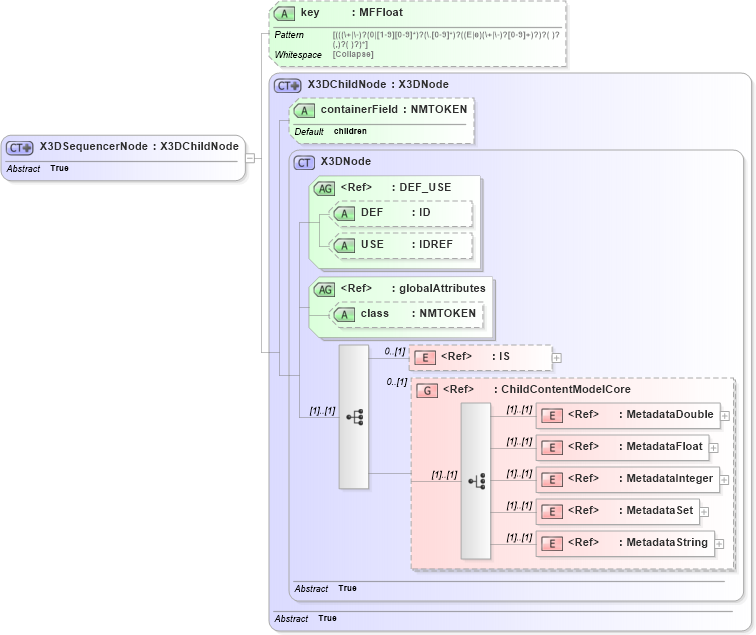This screenshot has width=756, height=635.
Task: Click the USE : IDREF attribute text
Action: pyautogui.click(x=407, y=244)
